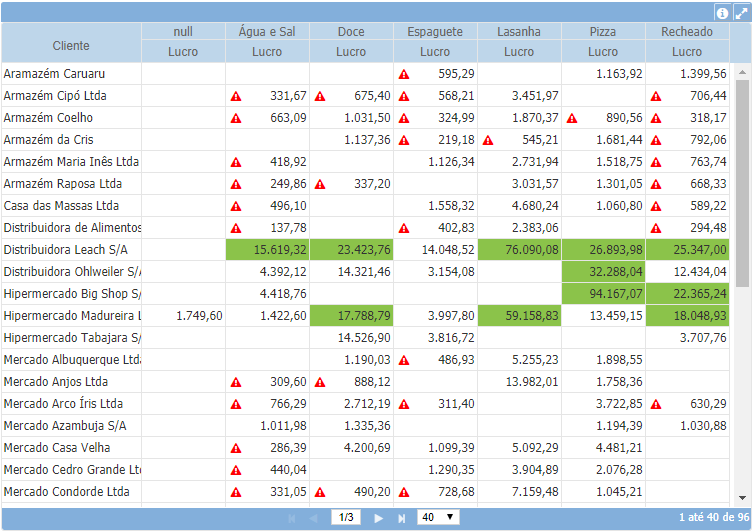Click the Espaguete column header
The height and width of the screenshot is (531, 753).
(435, 32)
